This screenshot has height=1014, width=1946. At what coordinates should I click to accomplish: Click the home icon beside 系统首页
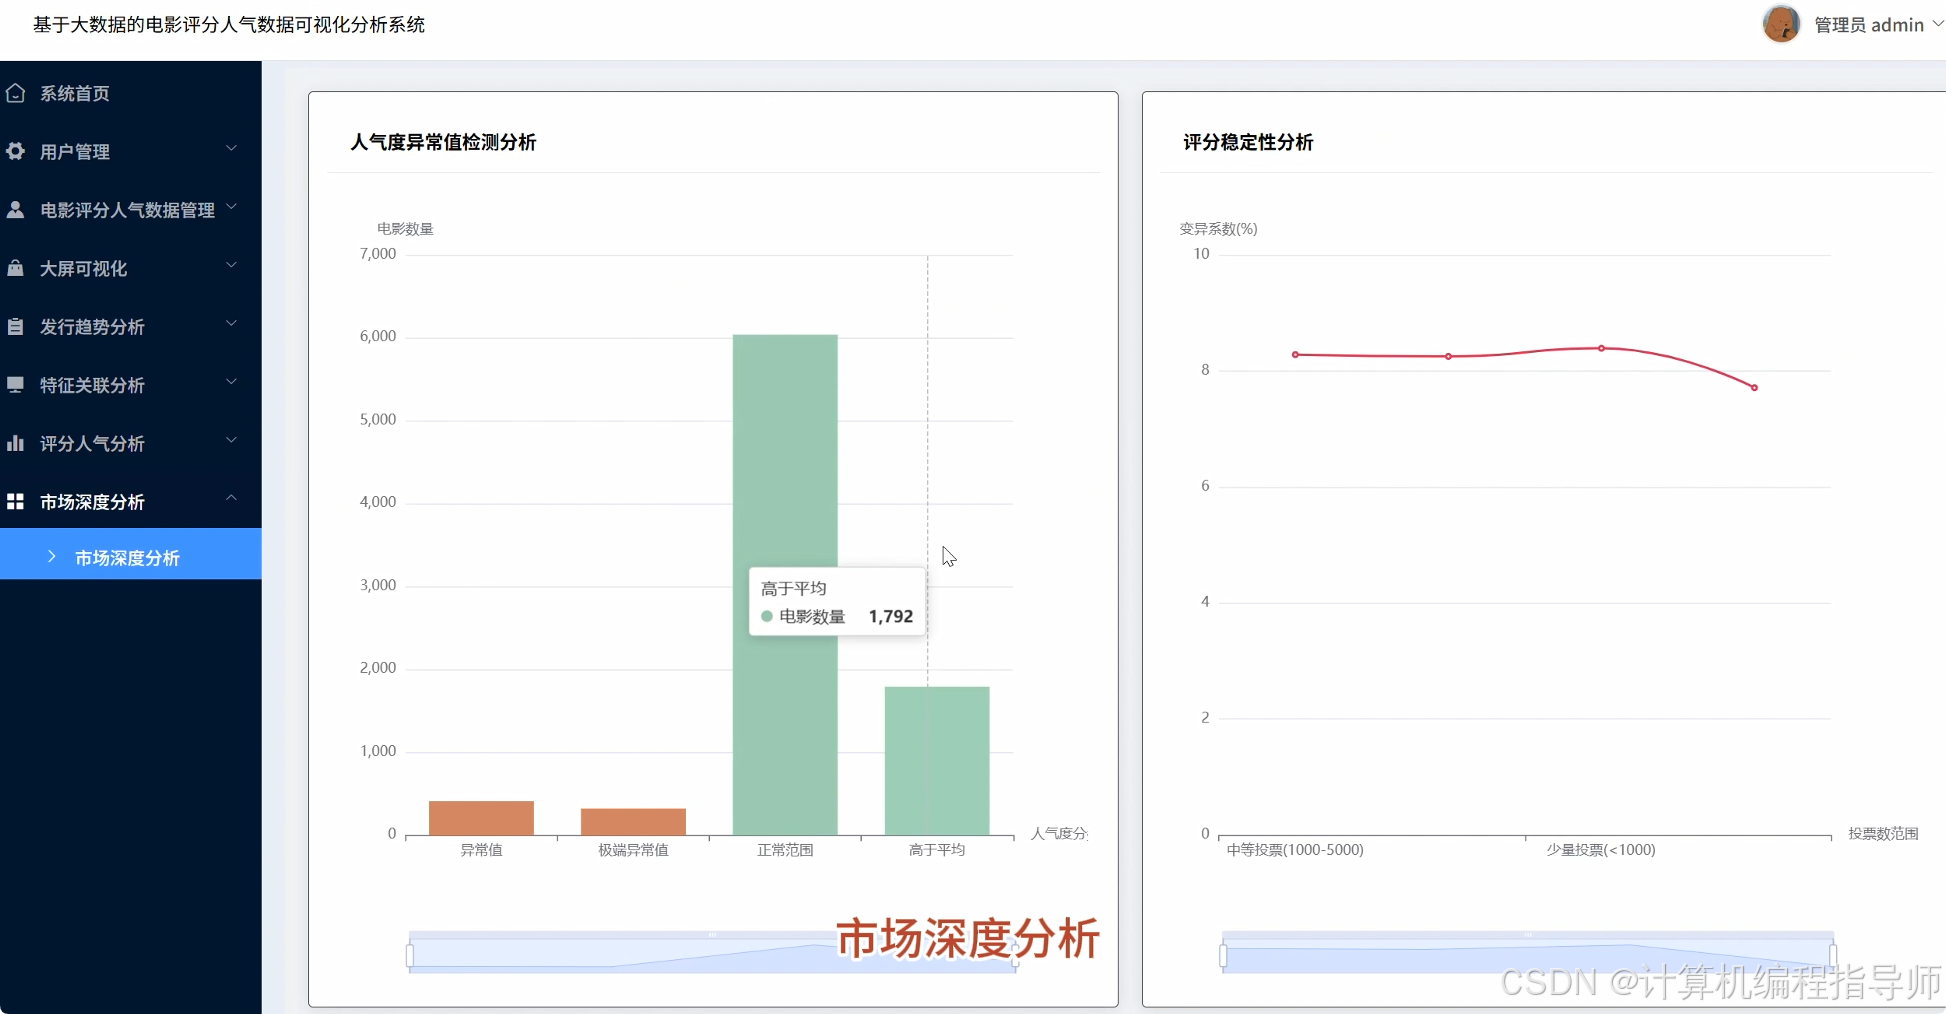(x=15, y=92)
